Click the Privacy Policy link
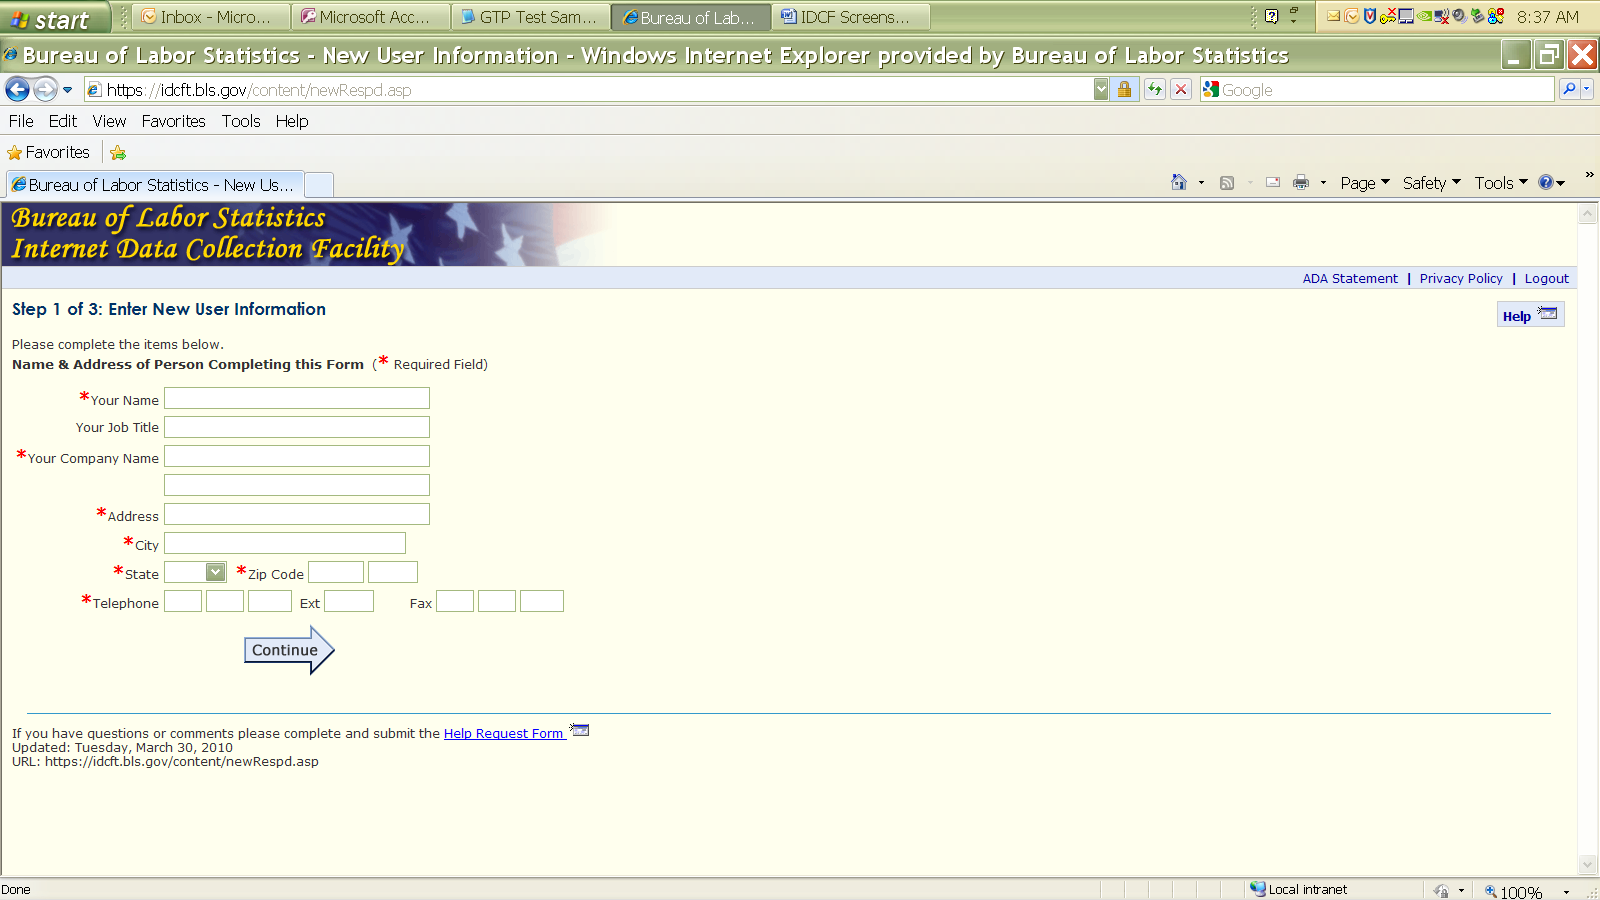1600x900 pixels. coord(1460,279)
